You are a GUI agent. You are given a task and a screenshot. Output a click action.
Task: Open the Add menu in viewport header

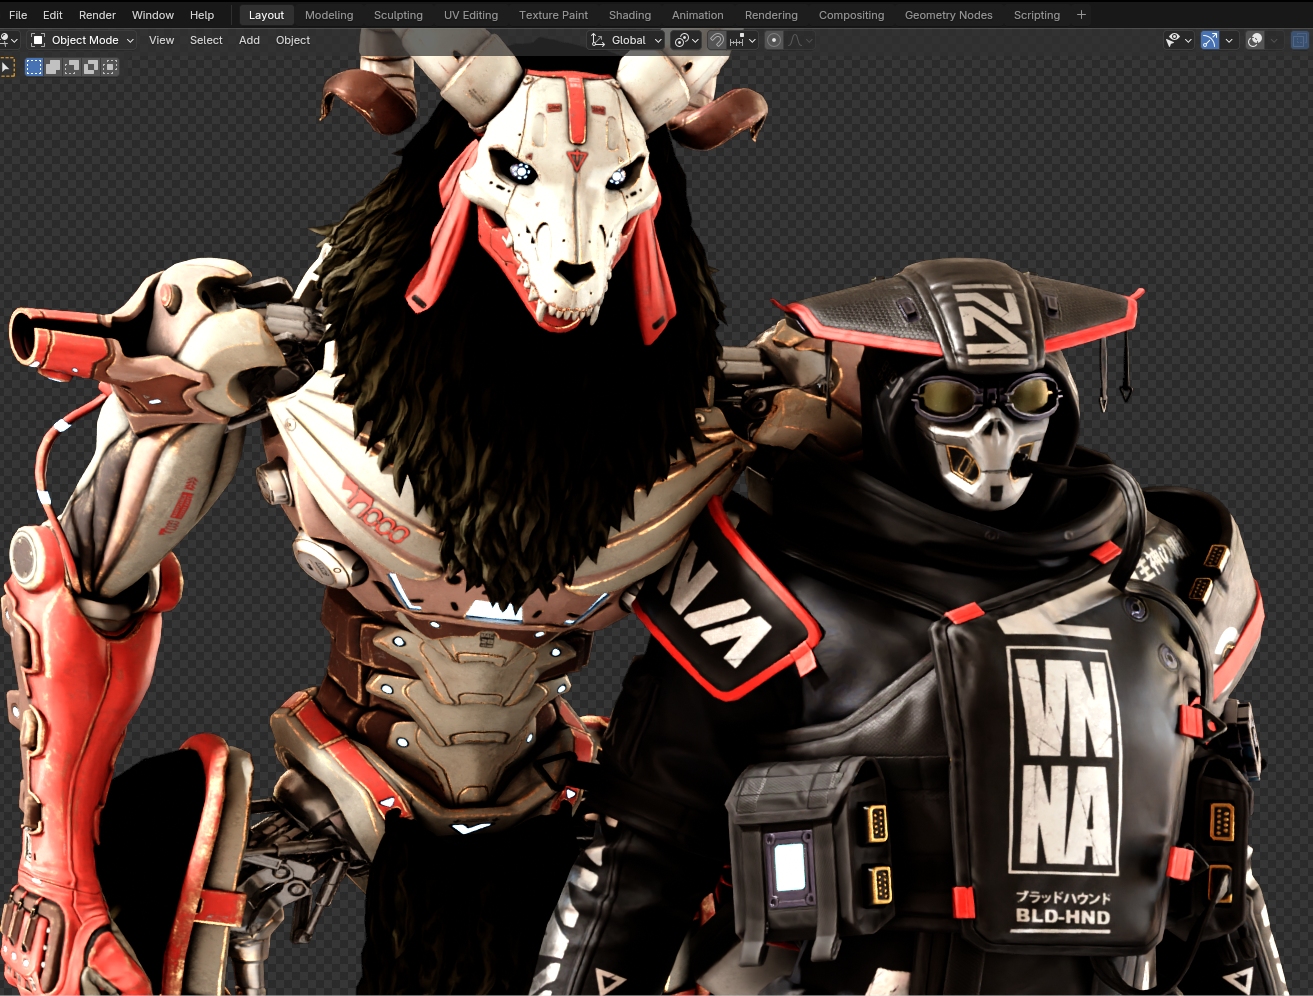[249, 40]
